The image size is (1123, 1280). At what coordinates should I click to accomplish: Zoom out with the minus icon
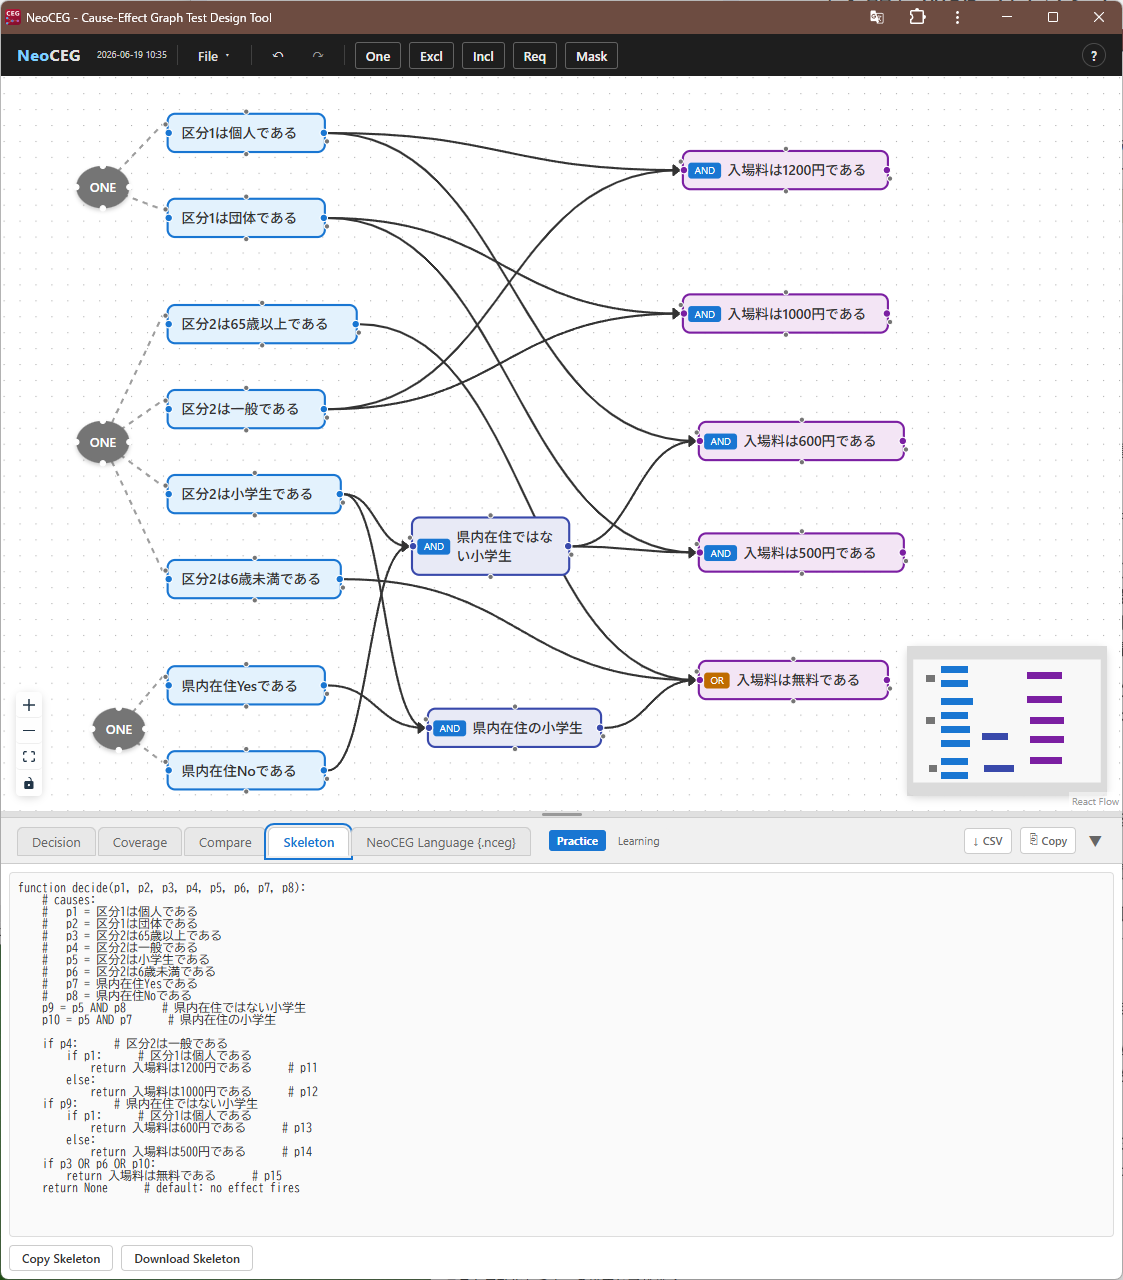pyautogui.click(x=29, y=731)
